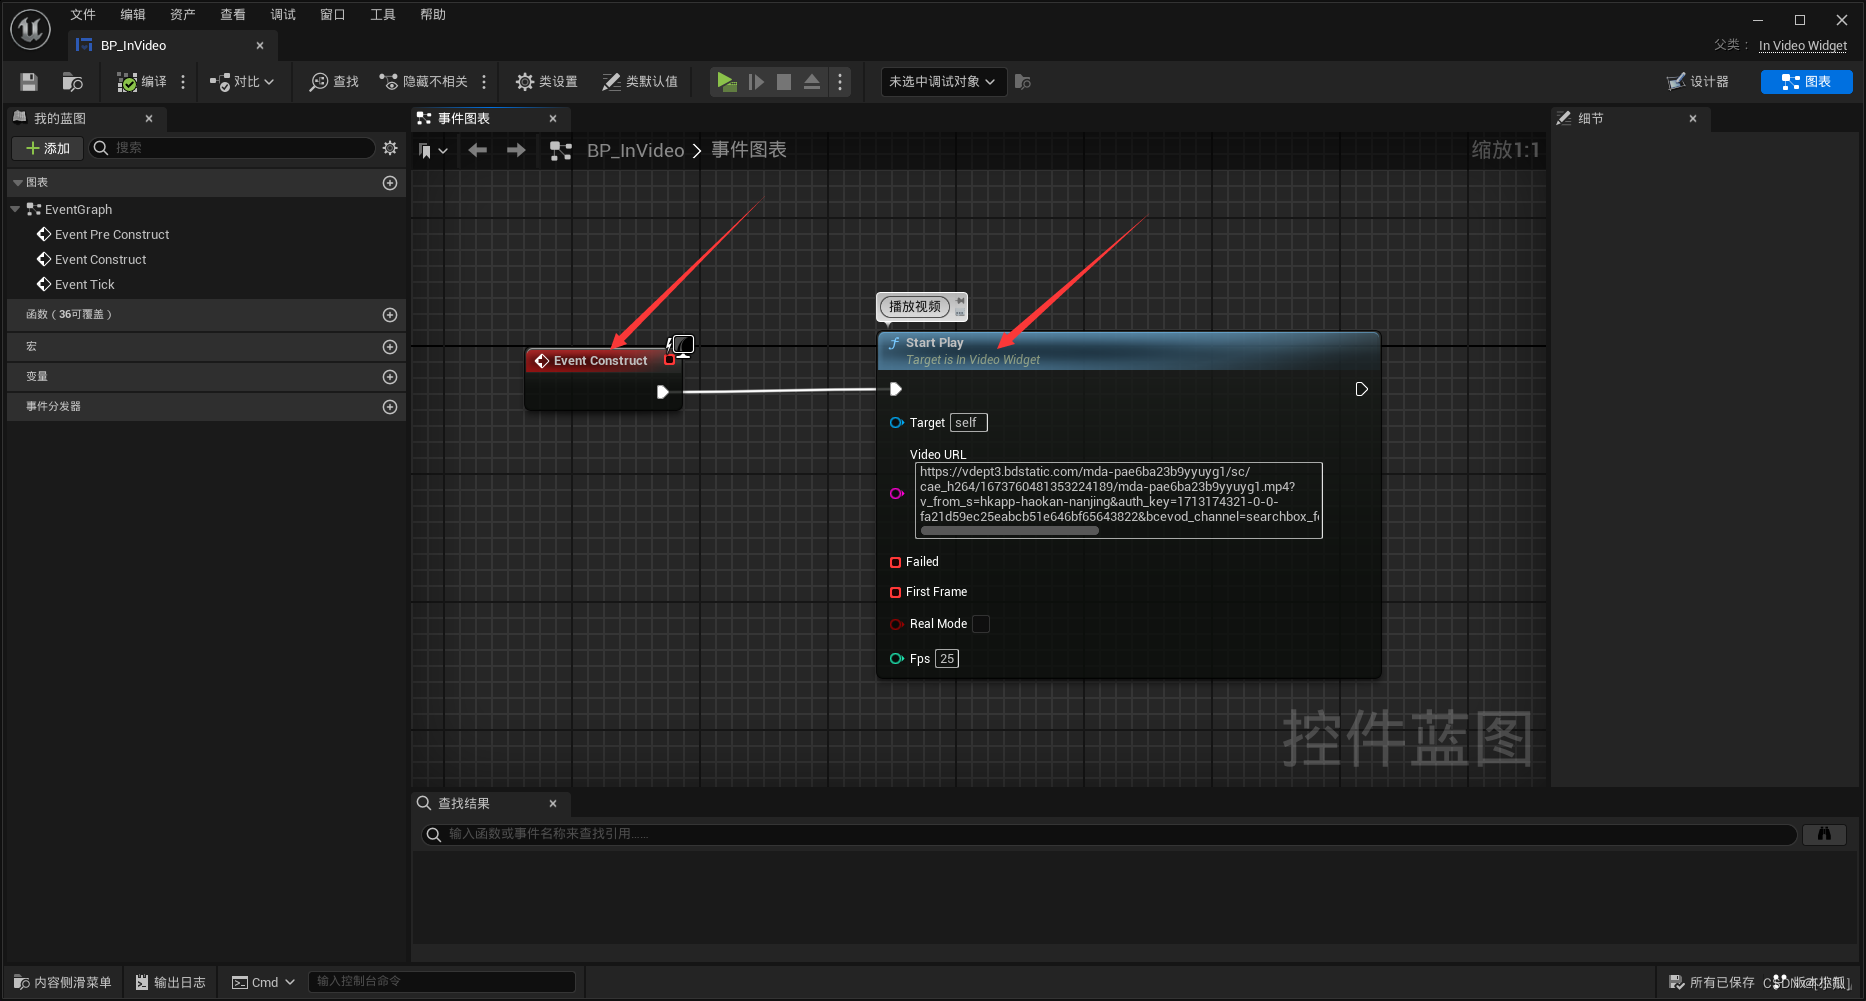Click the Failed delegate pin
The width and height of the screenshot is (1866, 1001).
click(895, 562)
